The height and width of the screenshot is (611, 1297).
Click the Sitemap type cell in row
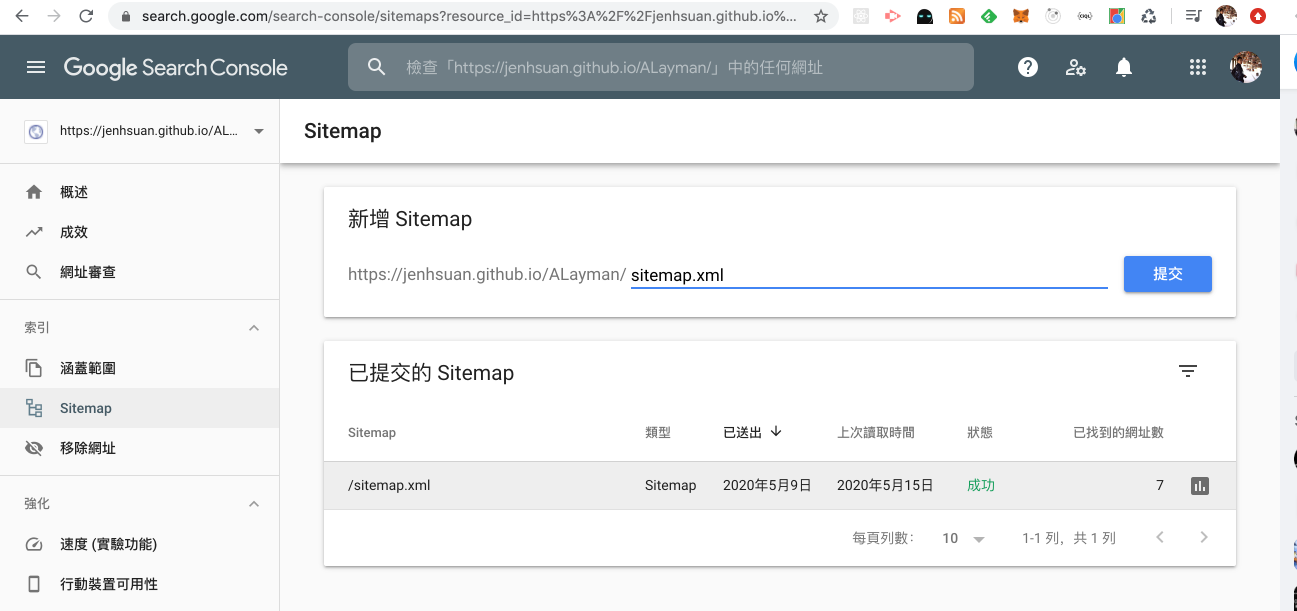(x=670, y=486)
